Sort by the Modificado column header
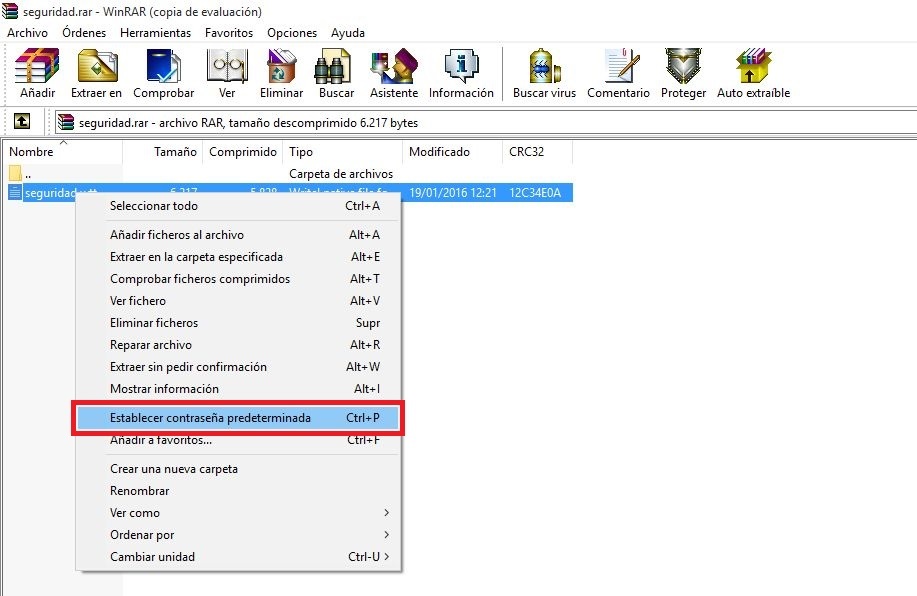 coord(452,152)
